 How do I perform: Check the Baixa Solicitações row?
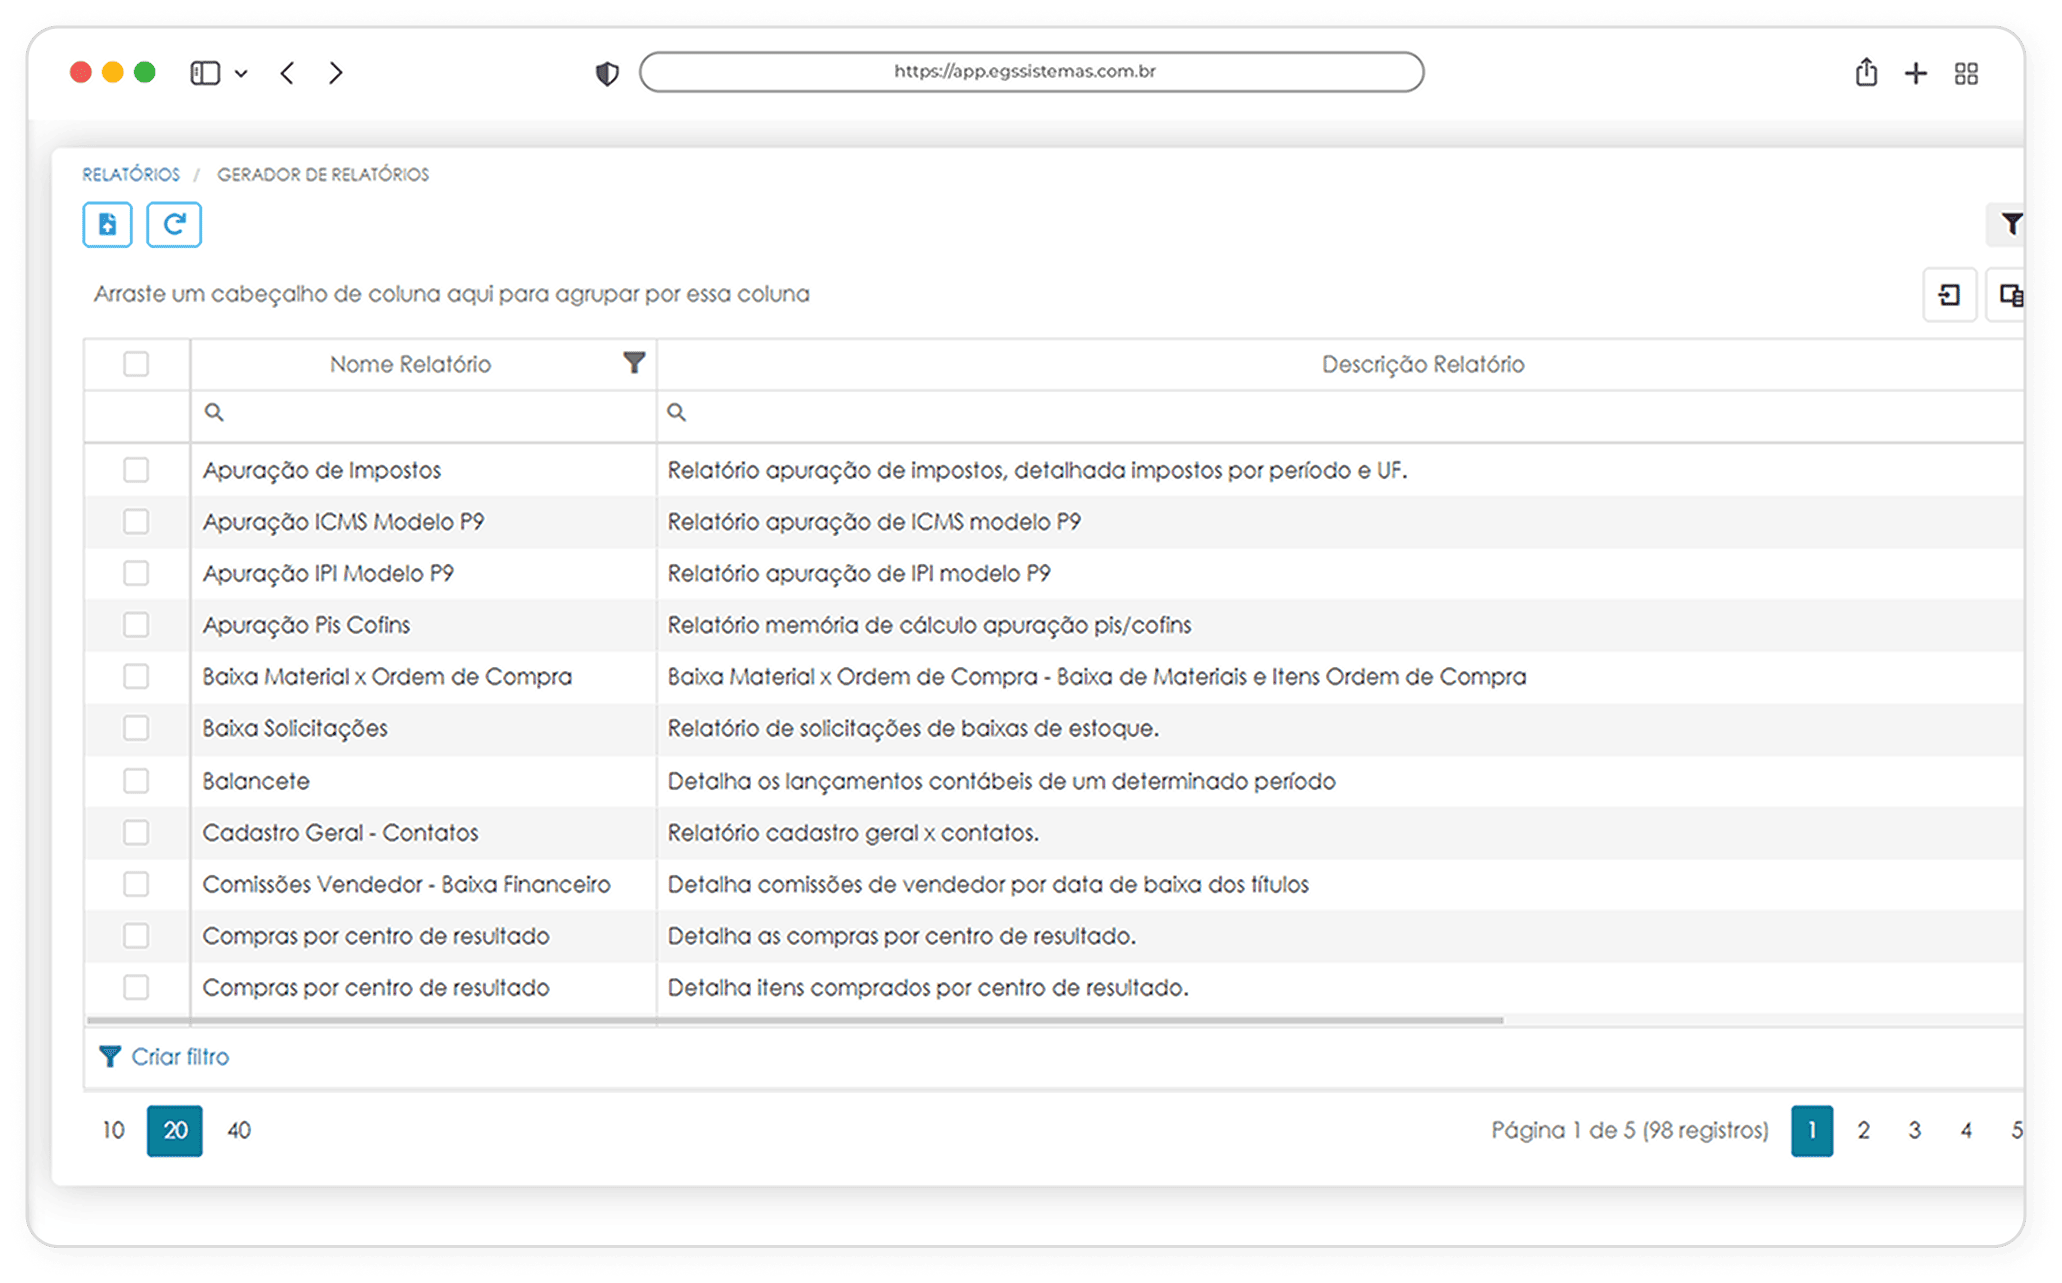pos(136,728)
